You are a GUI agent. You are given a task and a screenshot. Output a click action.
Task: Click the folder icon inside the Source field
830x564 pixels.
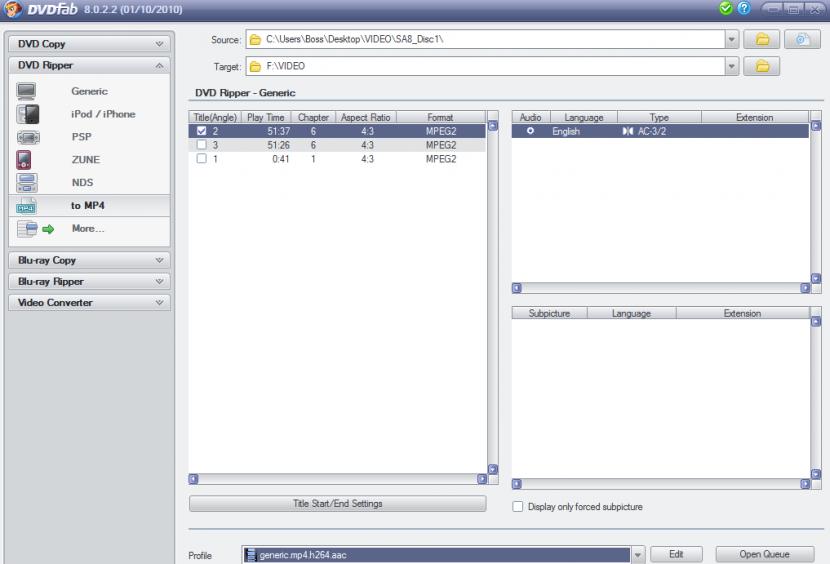(x=255, y=40)
